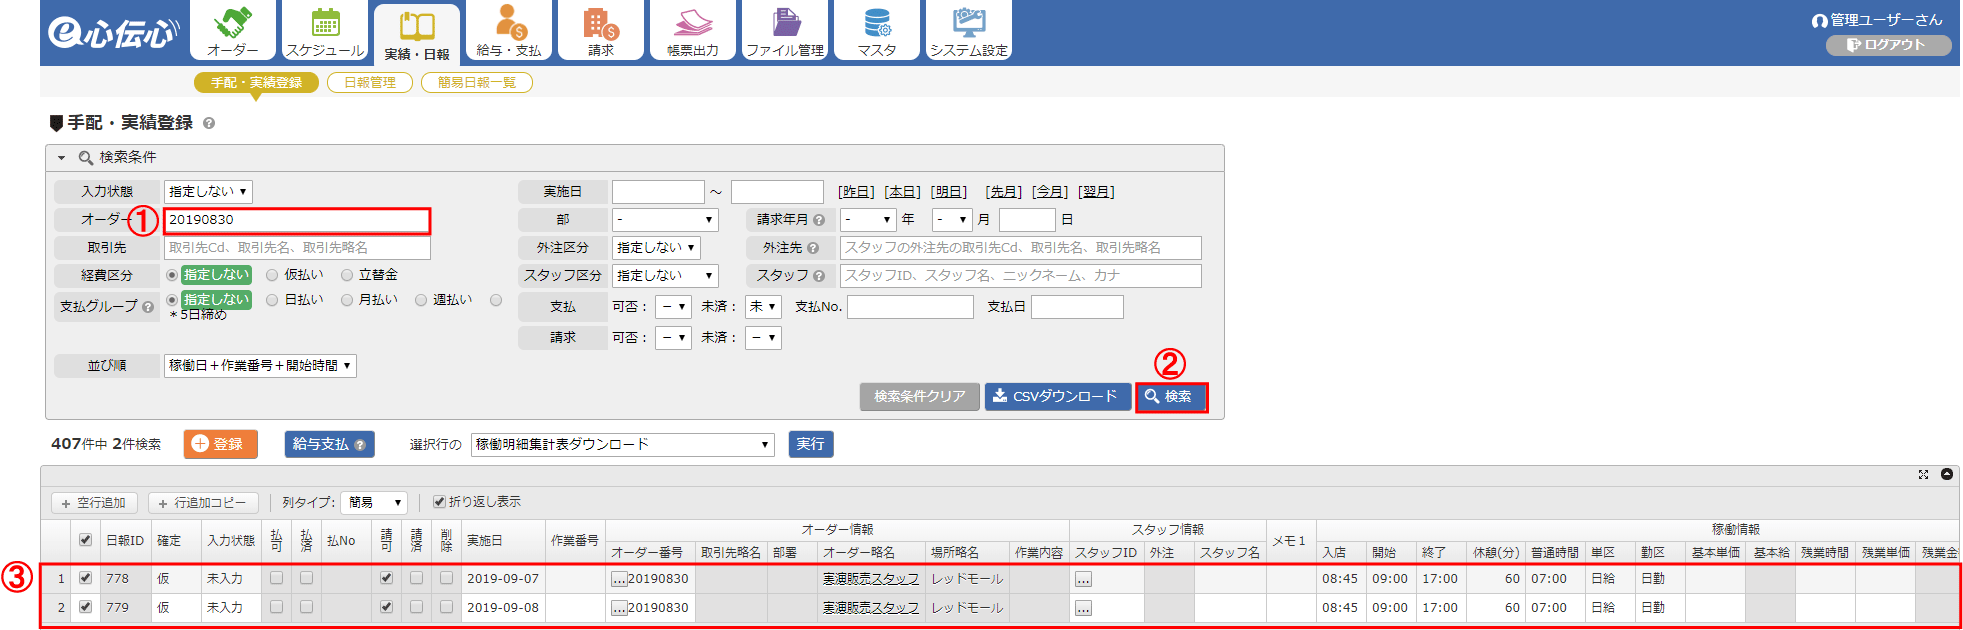This screenshot has height=630, width=1963.
Task: Select the 日報管理 subtab
Action: pyautogui.click(x=370, y=82)
